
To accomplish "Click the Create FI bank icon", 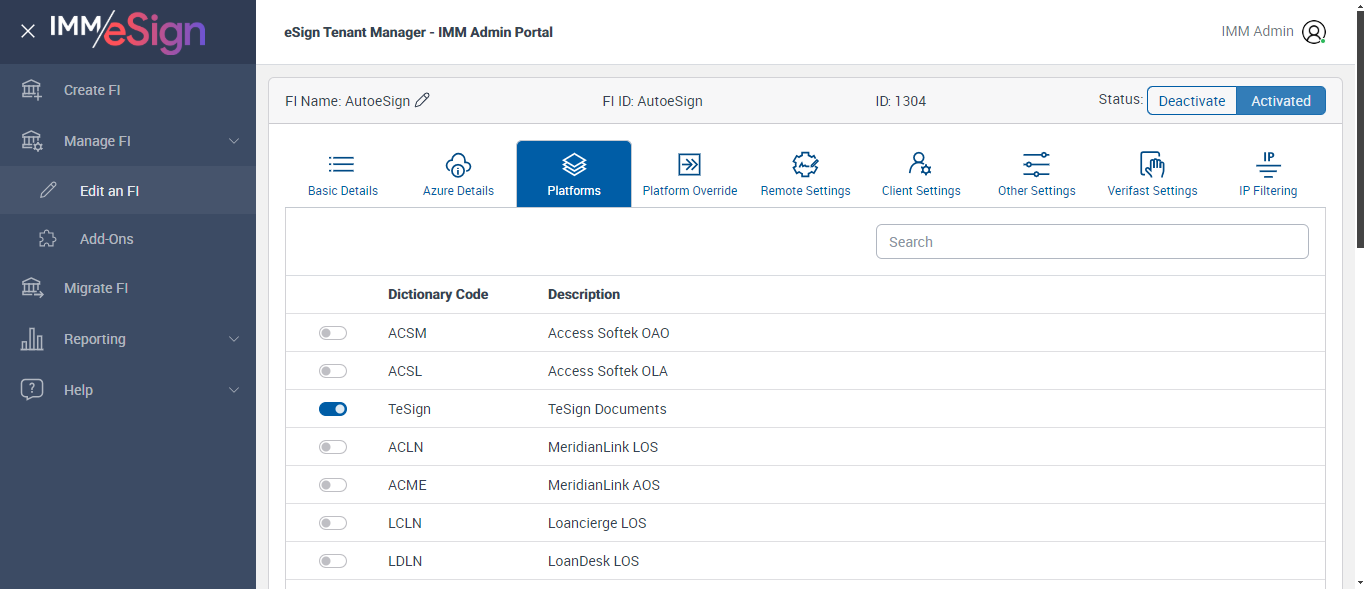I will pyautogui.click(x=32, y=90).
